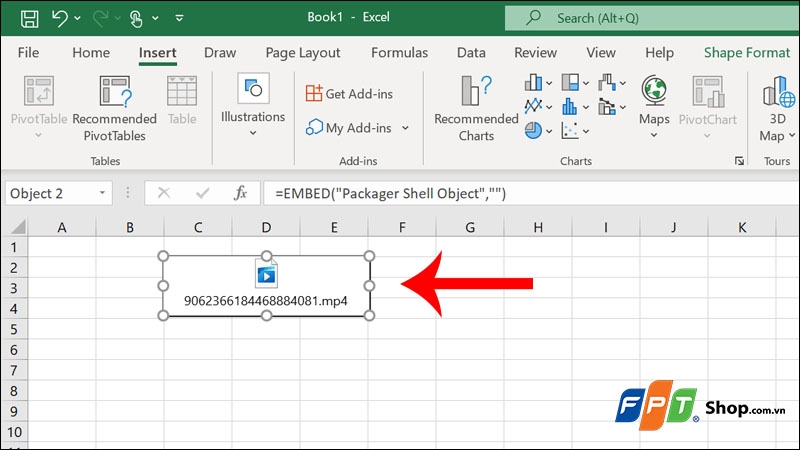Open the View tab
The image size is (800, 450).
pyautogui.click(x=601, y=53)
